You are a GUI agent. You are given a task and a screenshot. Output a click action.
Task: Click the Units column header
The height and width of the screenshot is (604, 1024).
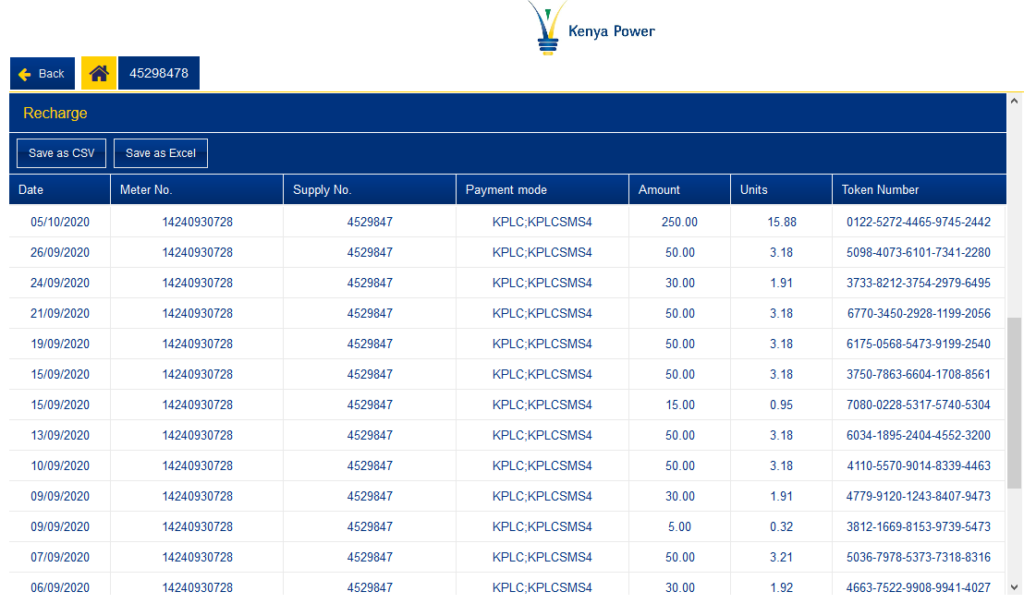click(781, 189)
